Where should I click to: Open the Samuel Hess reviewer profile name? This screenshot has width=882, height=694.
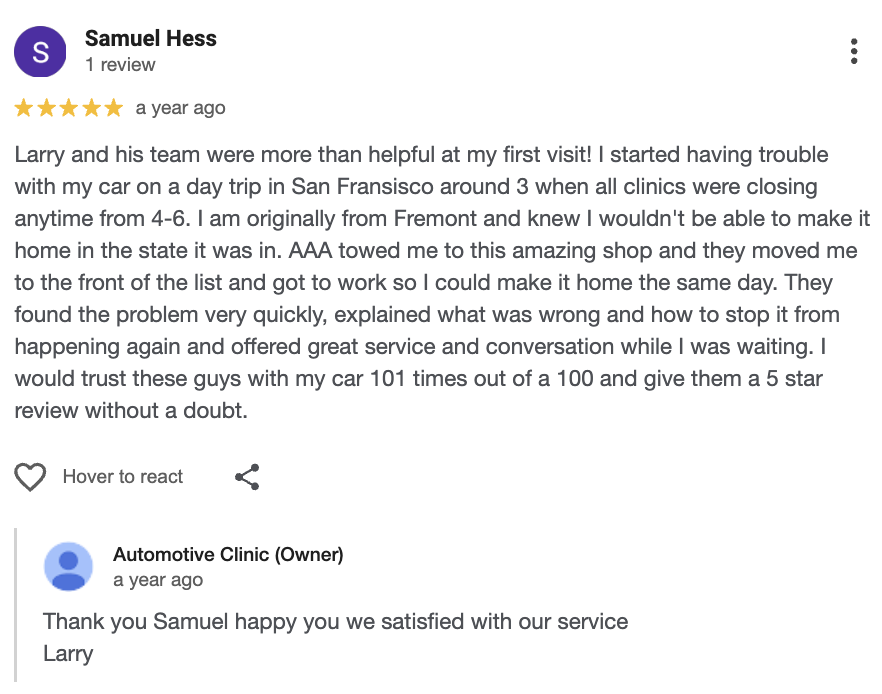click(151, 39)
